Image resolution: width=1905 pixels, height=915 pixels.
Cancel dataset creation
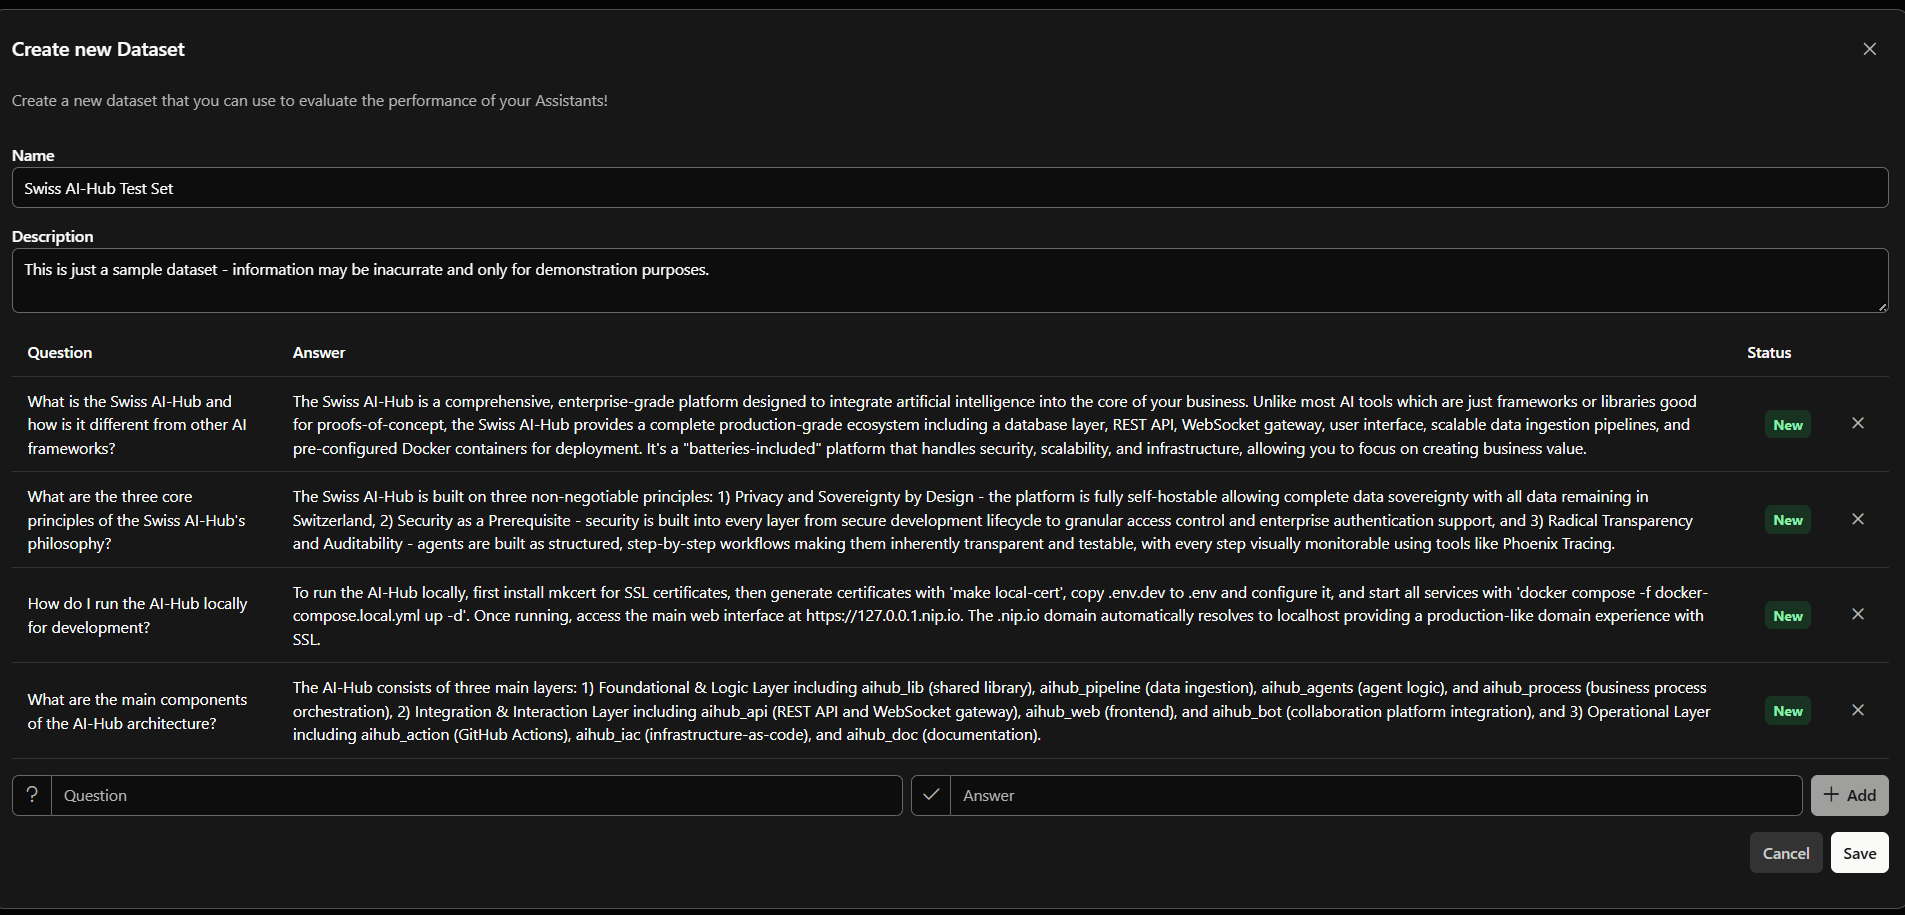[x=1786, y=853]
